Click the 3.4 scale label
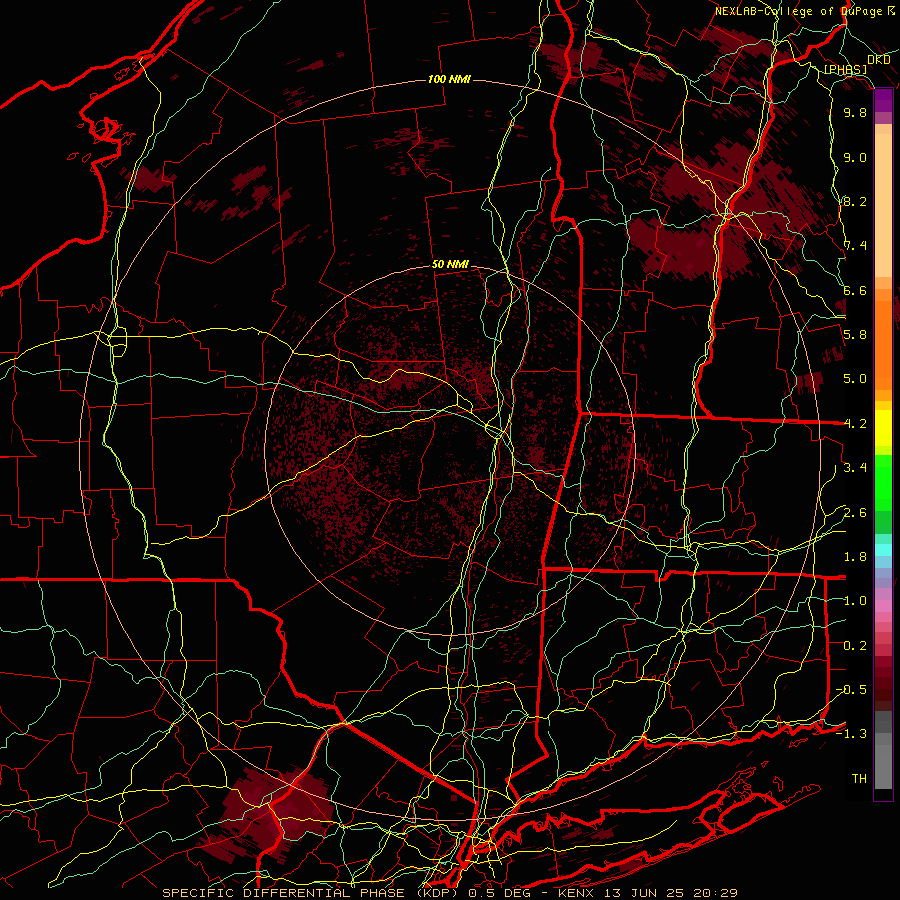The height and width of the screenshot is (900, 900). tap(855, 468)
